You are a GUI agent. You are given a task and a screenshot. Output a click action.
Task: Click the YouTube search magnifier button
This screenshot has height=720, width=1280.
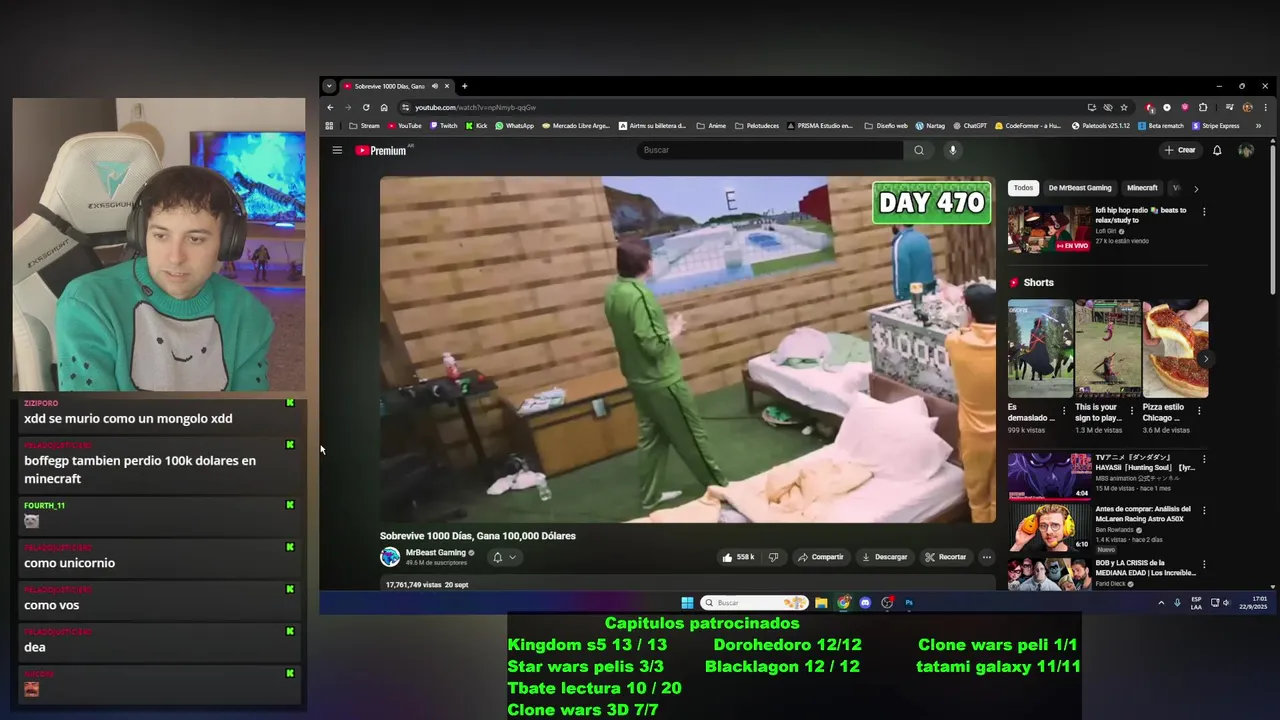[919, 150]
